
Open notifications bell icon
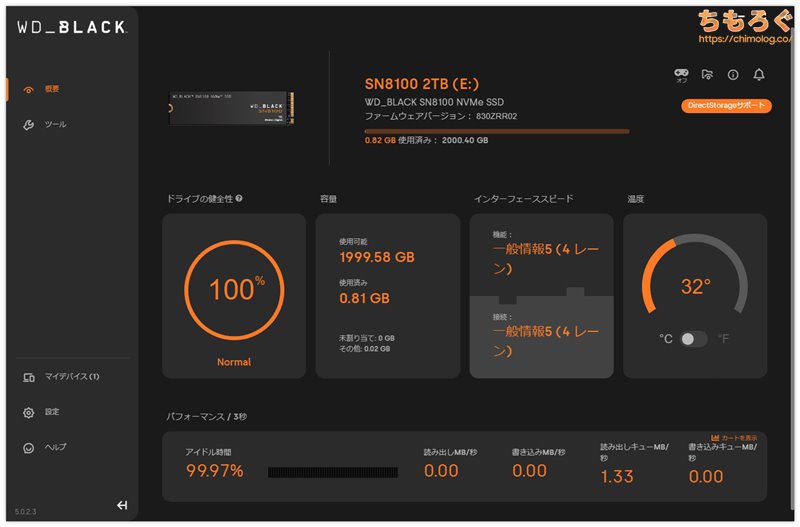click(x=759, y=75)
